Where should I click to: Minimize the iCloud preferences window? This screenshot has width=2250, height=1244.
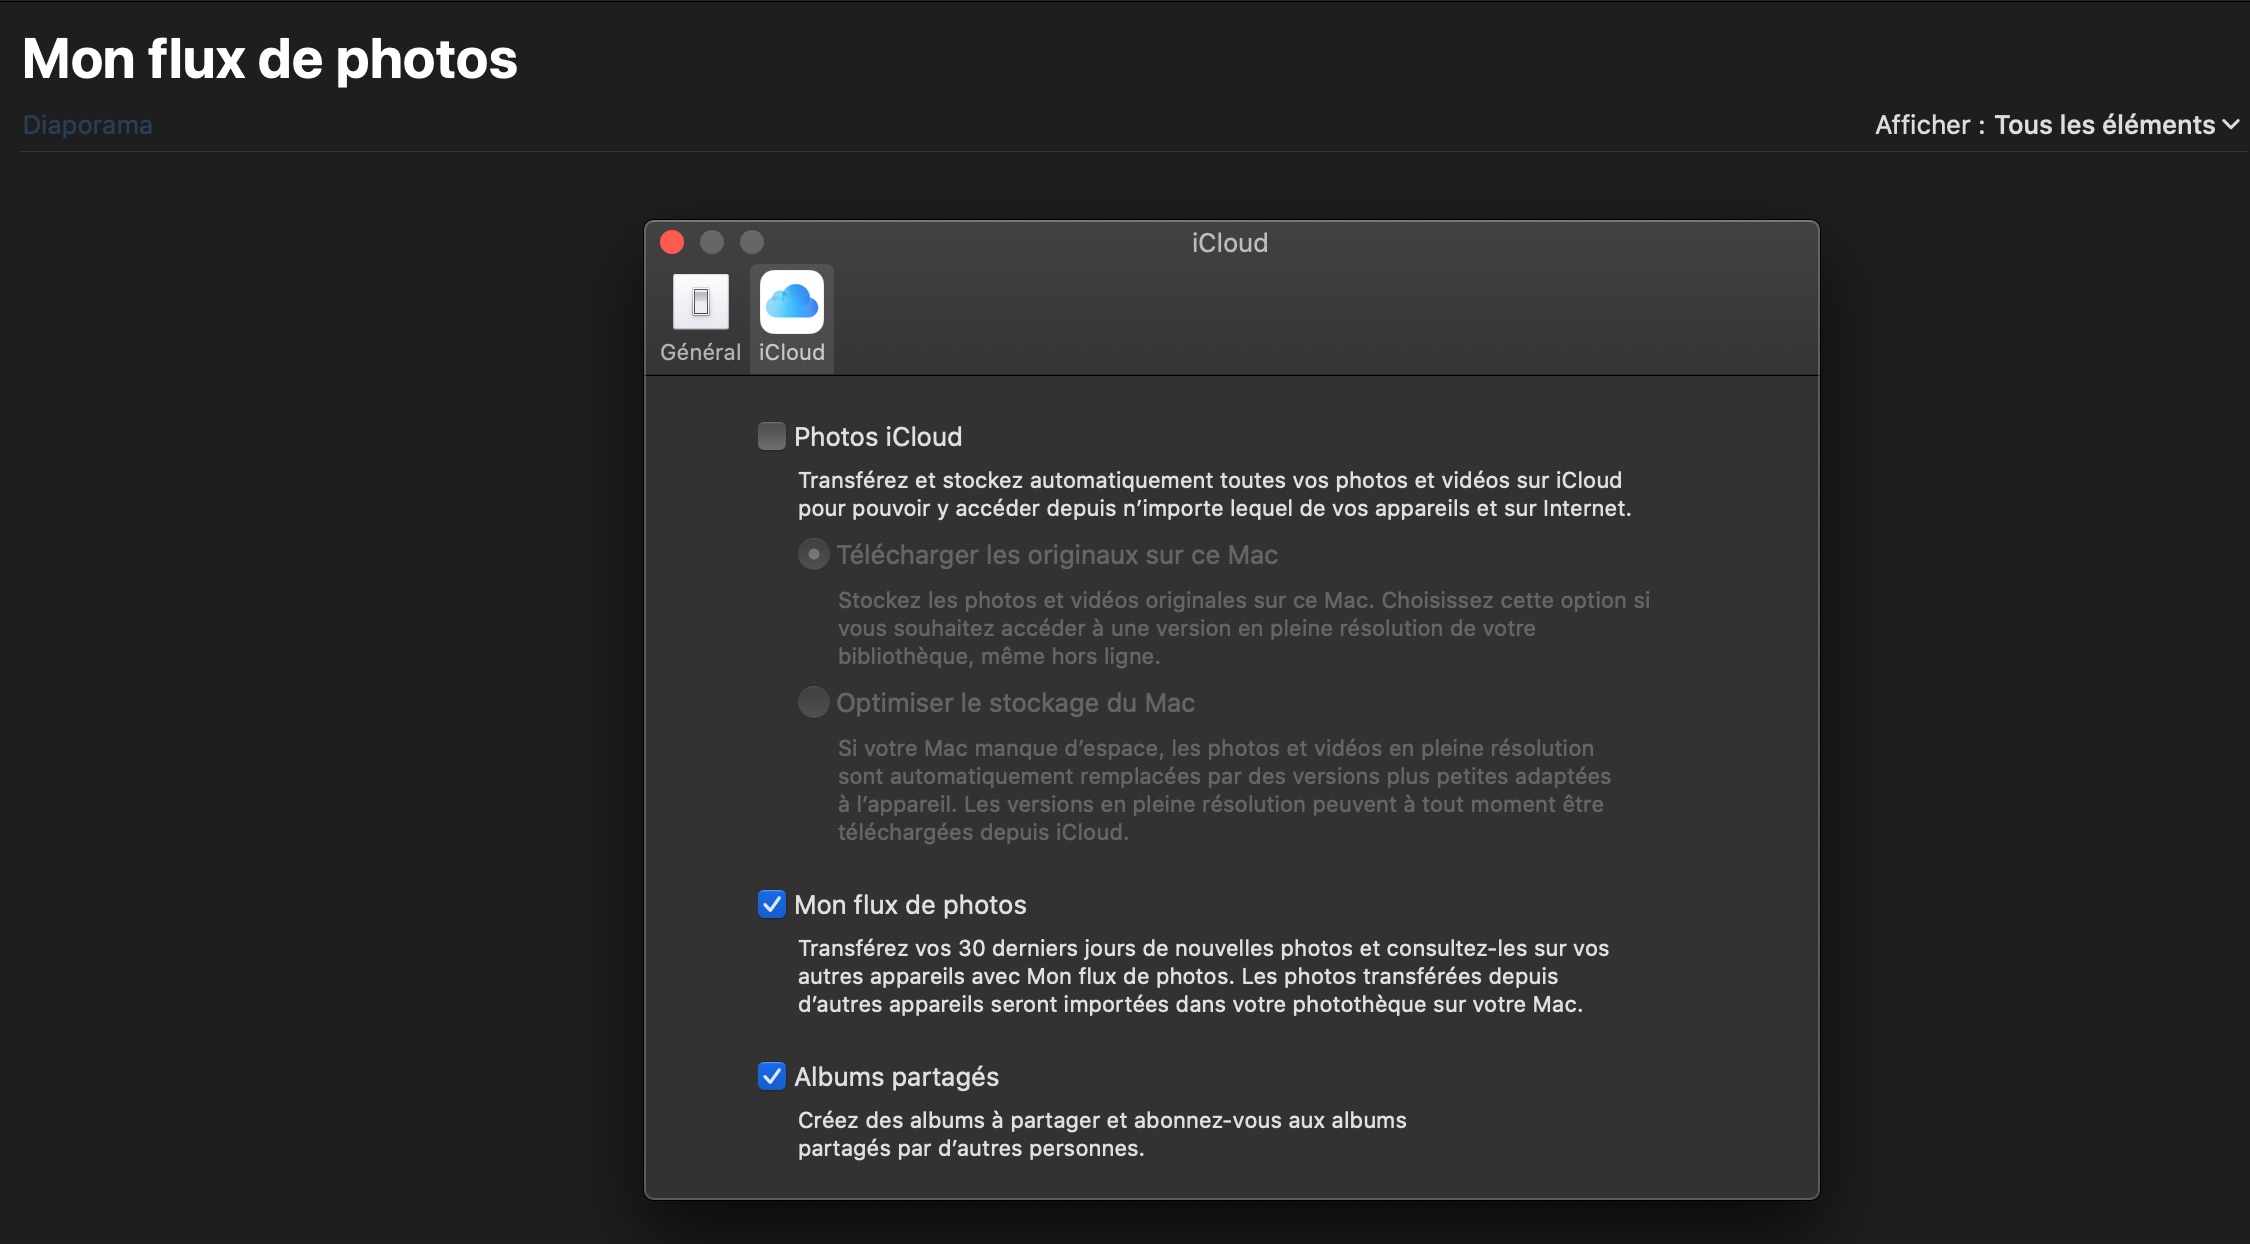click(x=712, y=242)
